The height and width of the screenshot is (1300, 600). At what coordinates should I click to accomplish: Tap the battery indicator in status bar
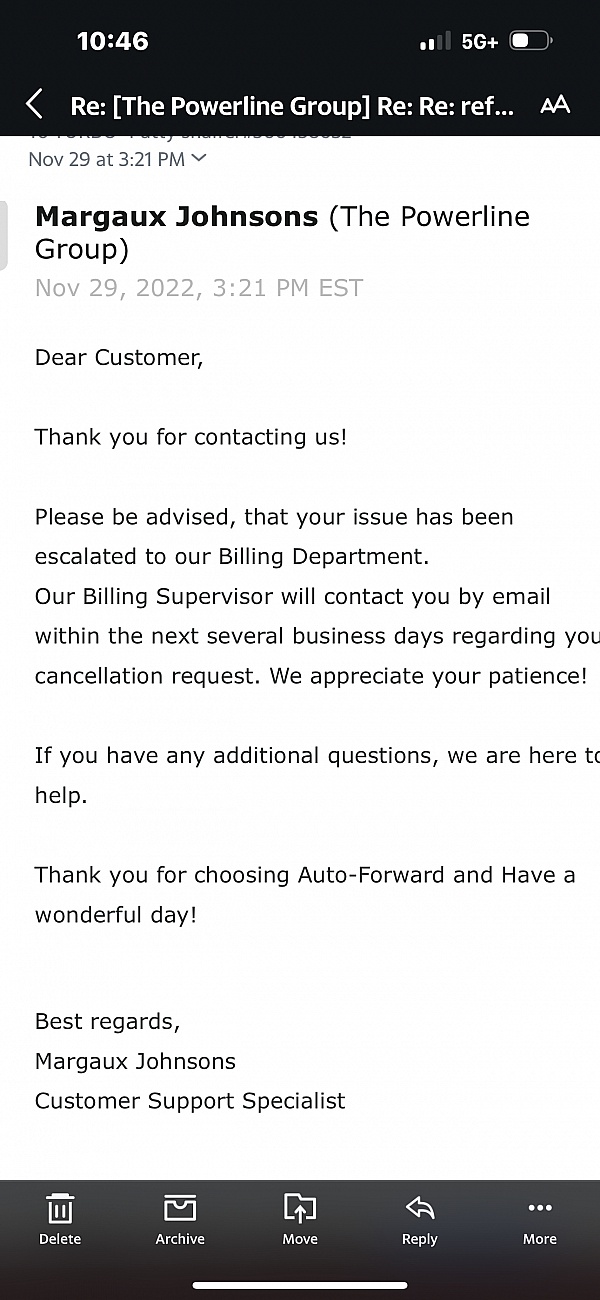tap(531, 42)
